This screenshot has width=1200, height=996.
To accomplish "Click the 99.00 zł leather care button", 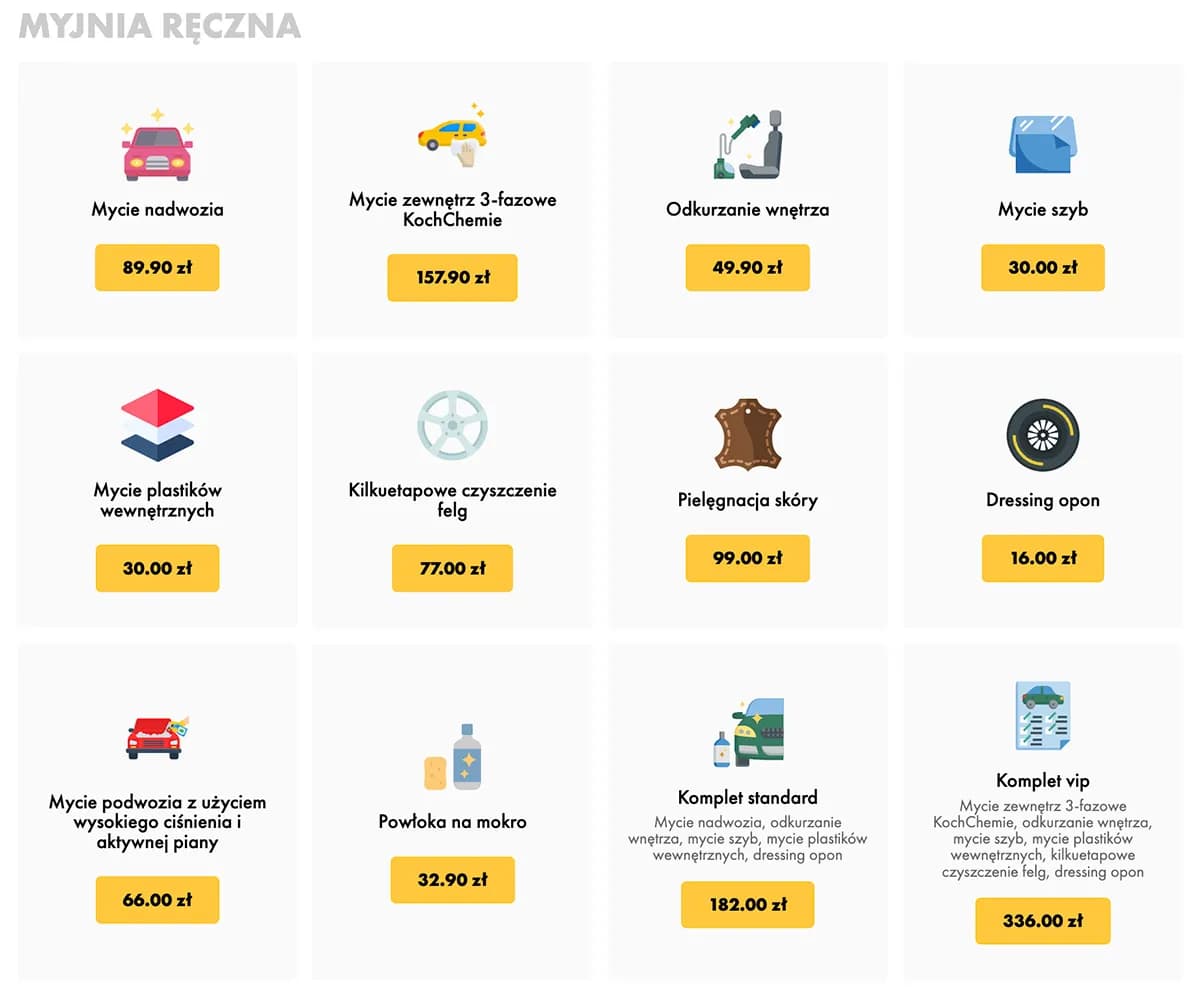I will click(x=748, y=558).
